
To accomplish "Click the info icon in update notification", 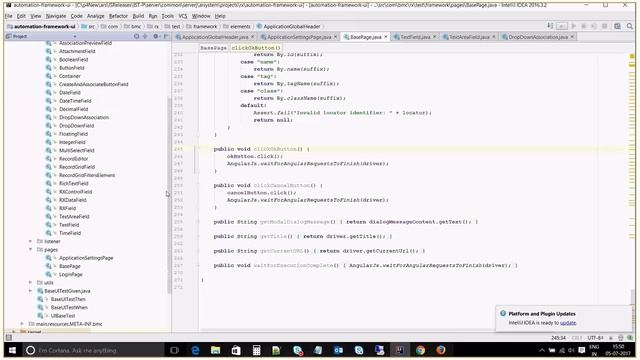I will (x=503, y=313).
